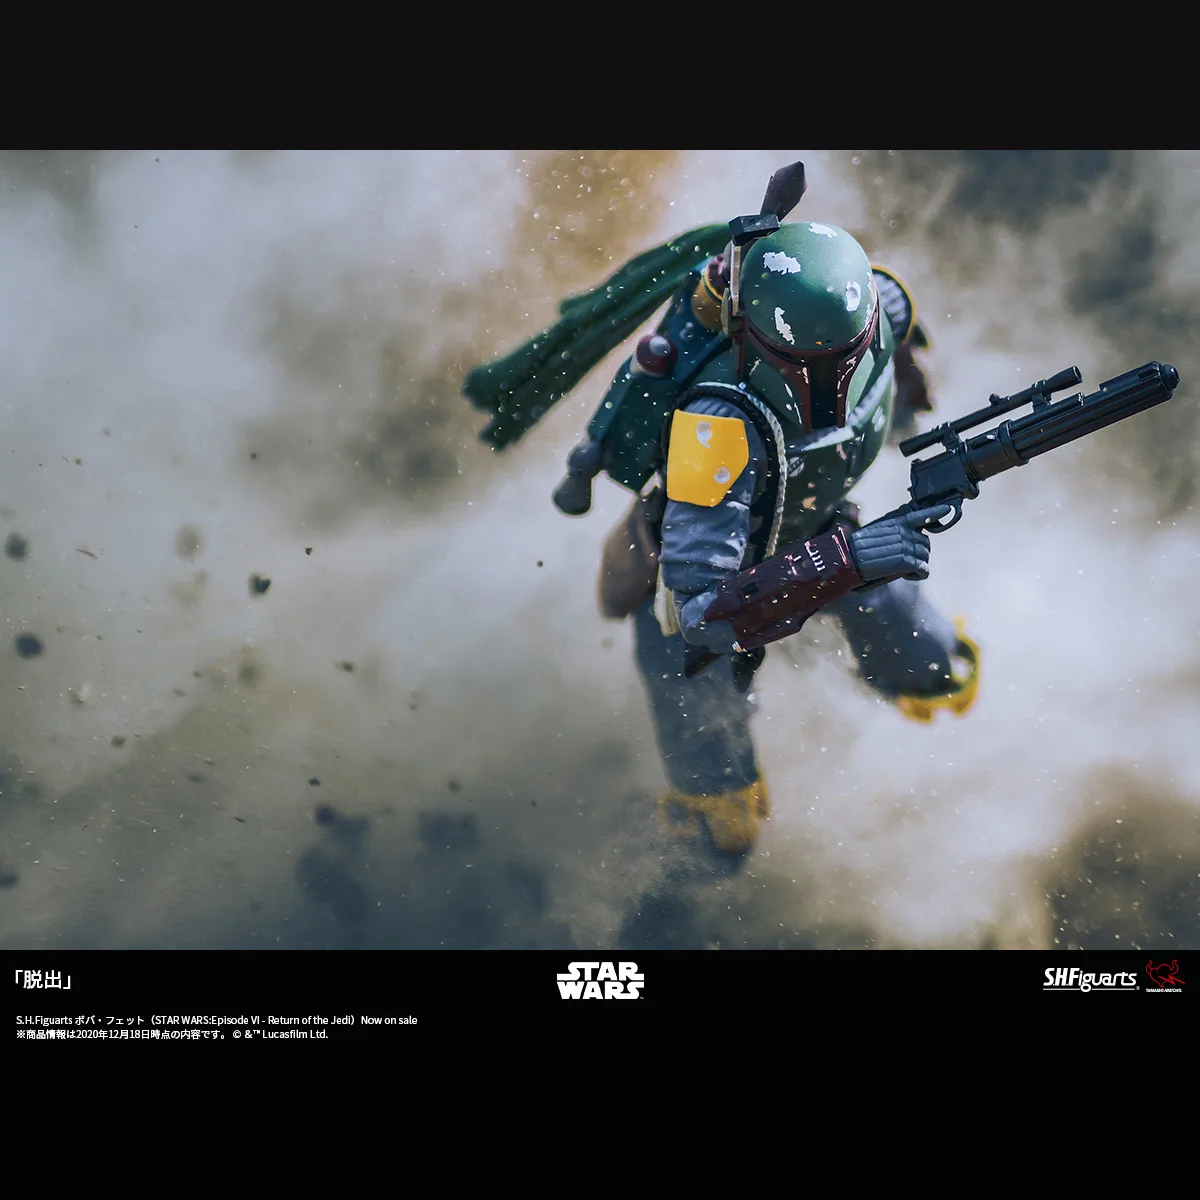Click the '※商品情報は2020年12月18日時点' notice text

click(172, 1034)
